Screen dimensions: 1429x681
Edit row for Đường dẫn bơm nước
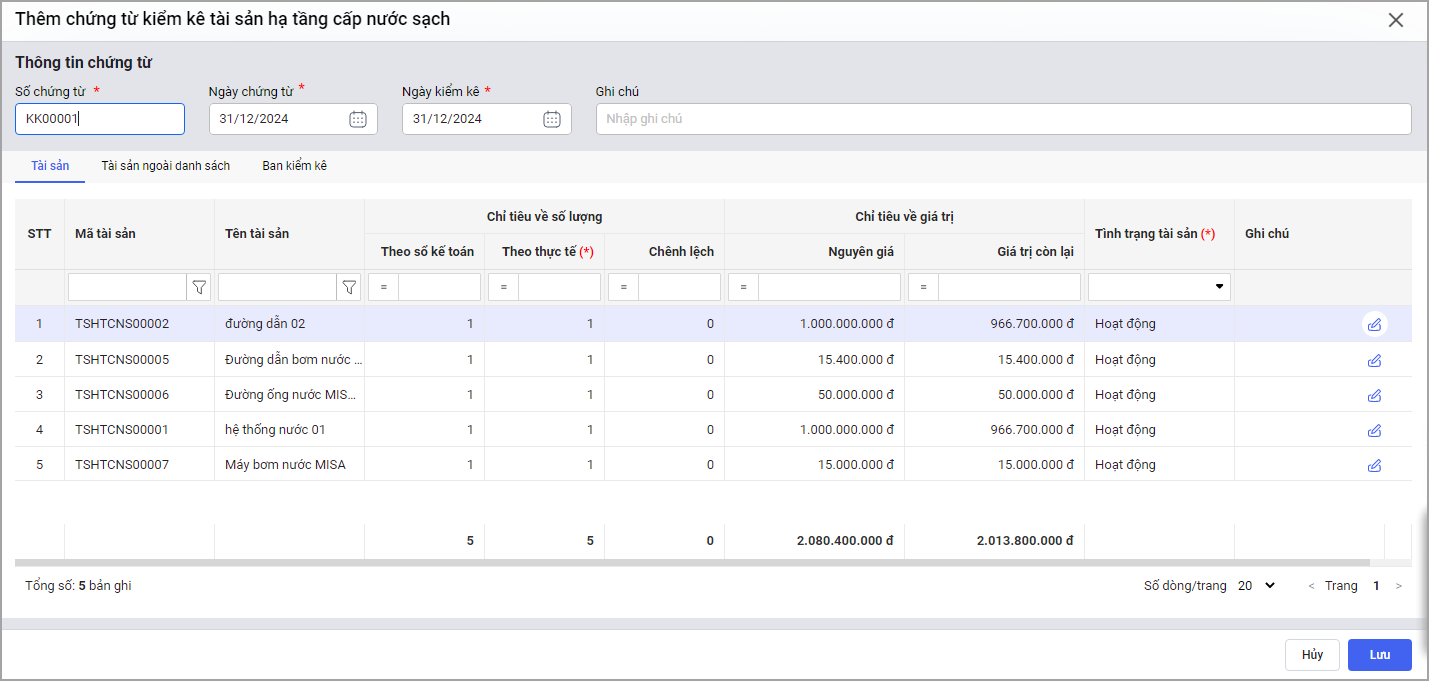tap(1374, 360)
